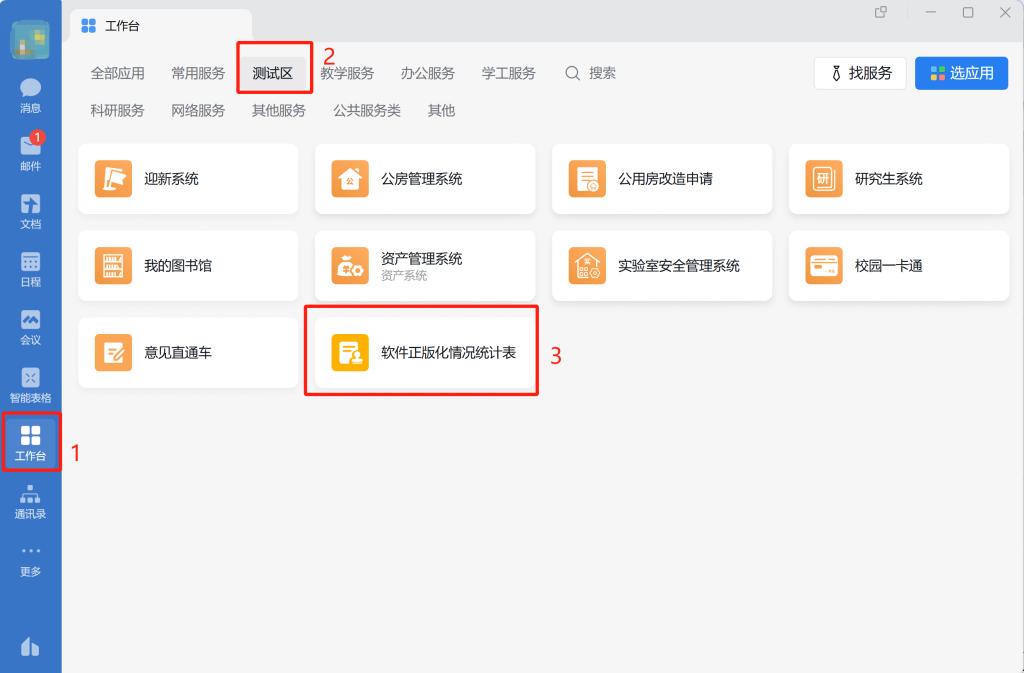This screenshot has height=673, width=1024.
Task: Click the blue 选应用 button
Action: (961, 73)
